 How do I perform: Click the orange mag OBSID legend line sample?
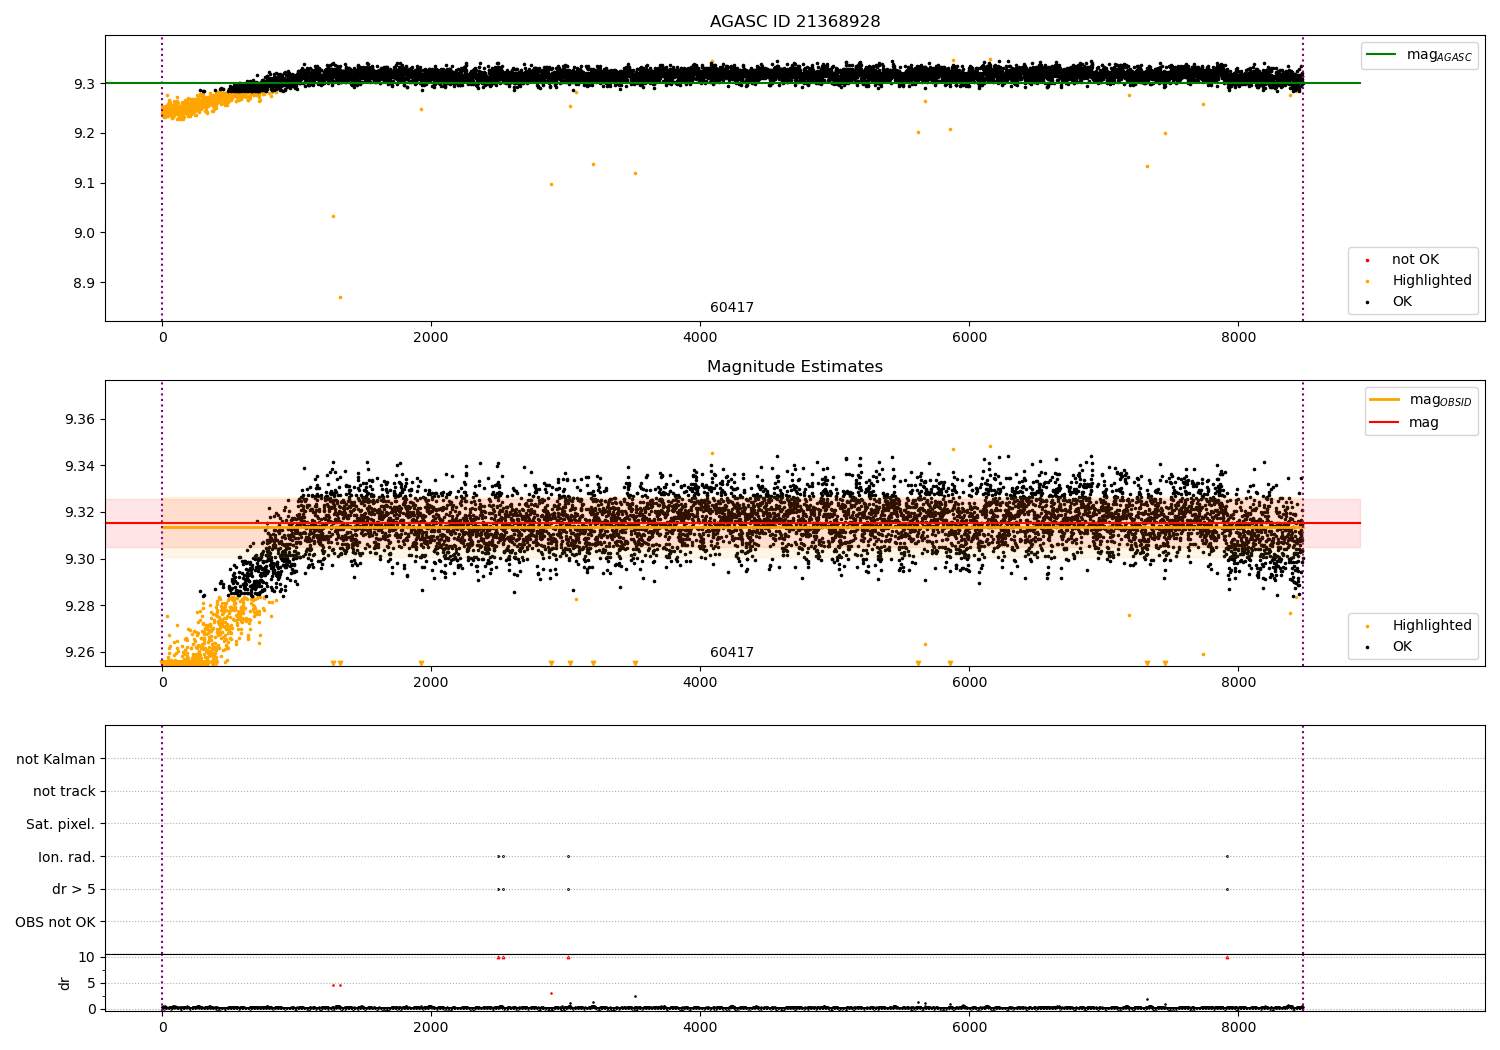[x=1385, y=400]
